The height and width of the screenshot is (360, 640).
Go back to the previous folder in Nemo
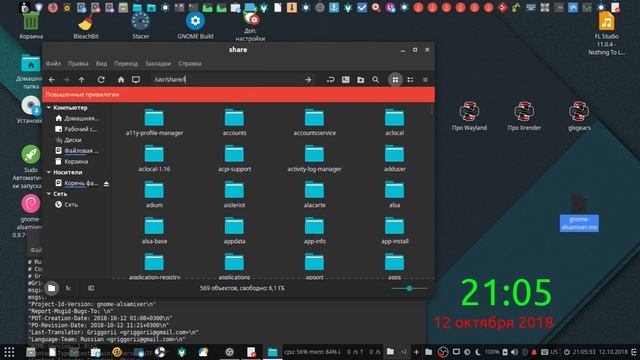click(x=52, y=80)
